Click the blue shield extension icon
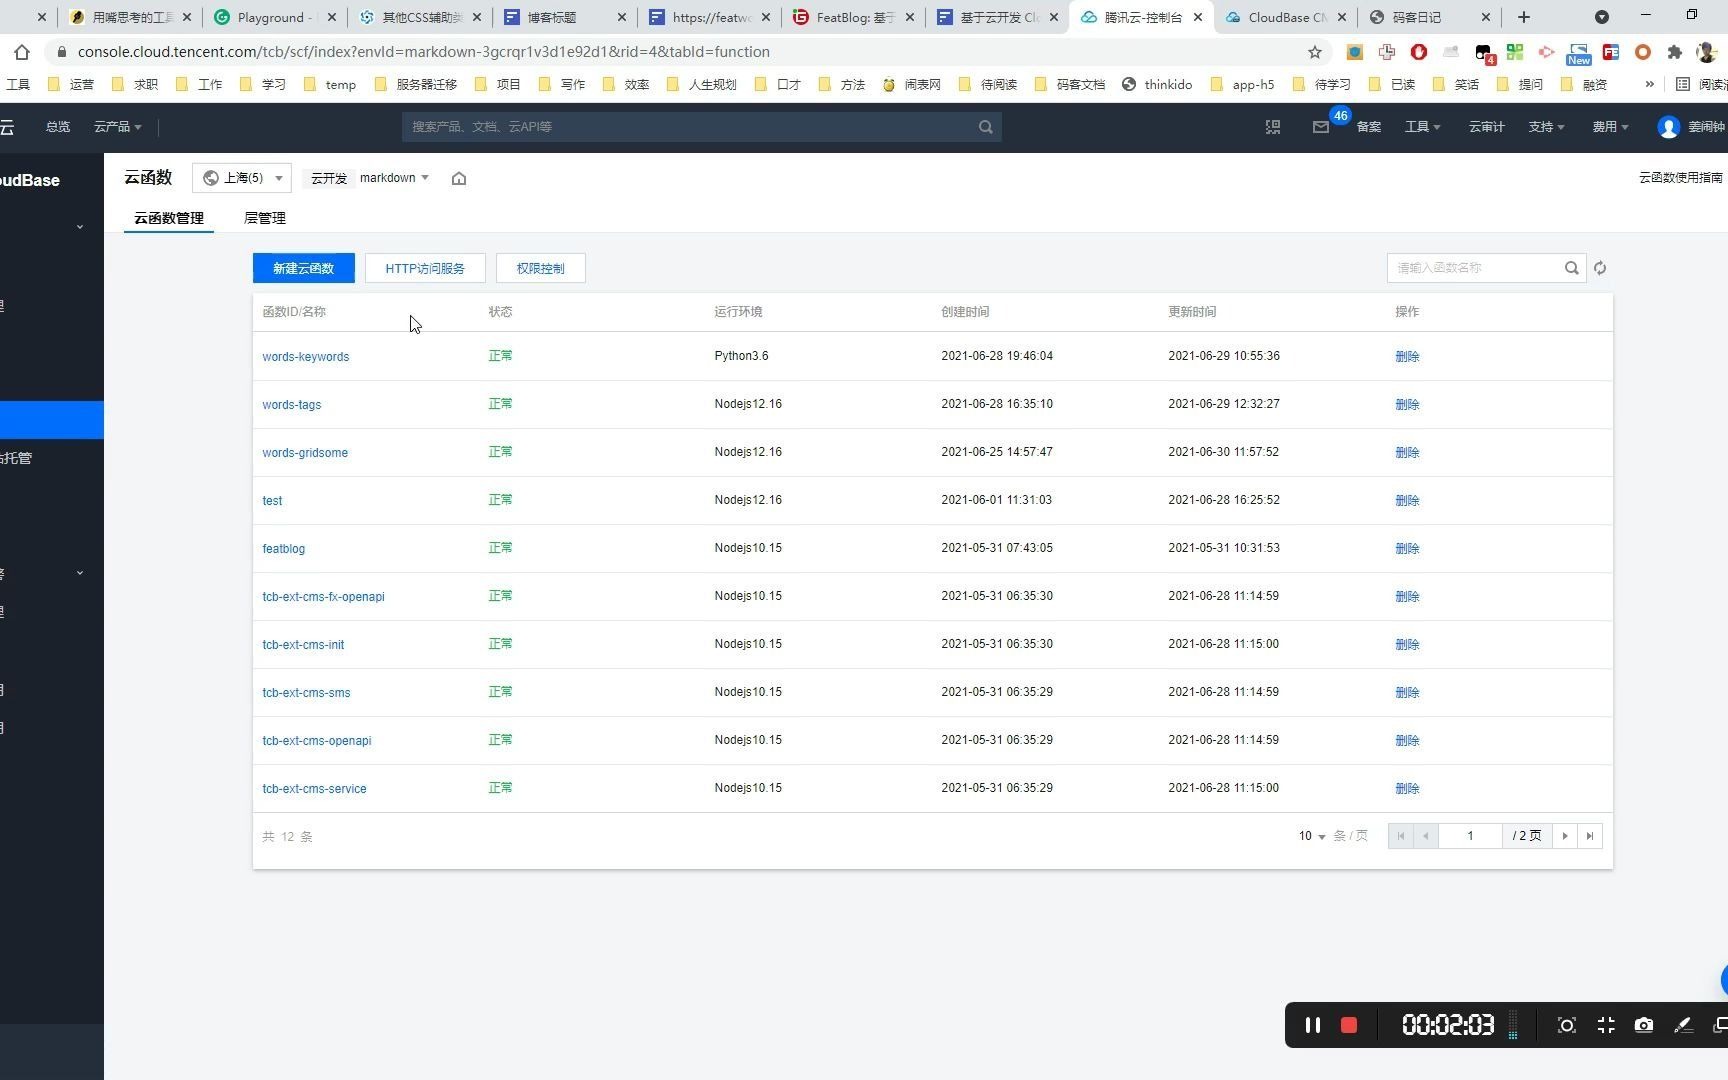Screen dimensions: 1728x1080 point(1355,52)
